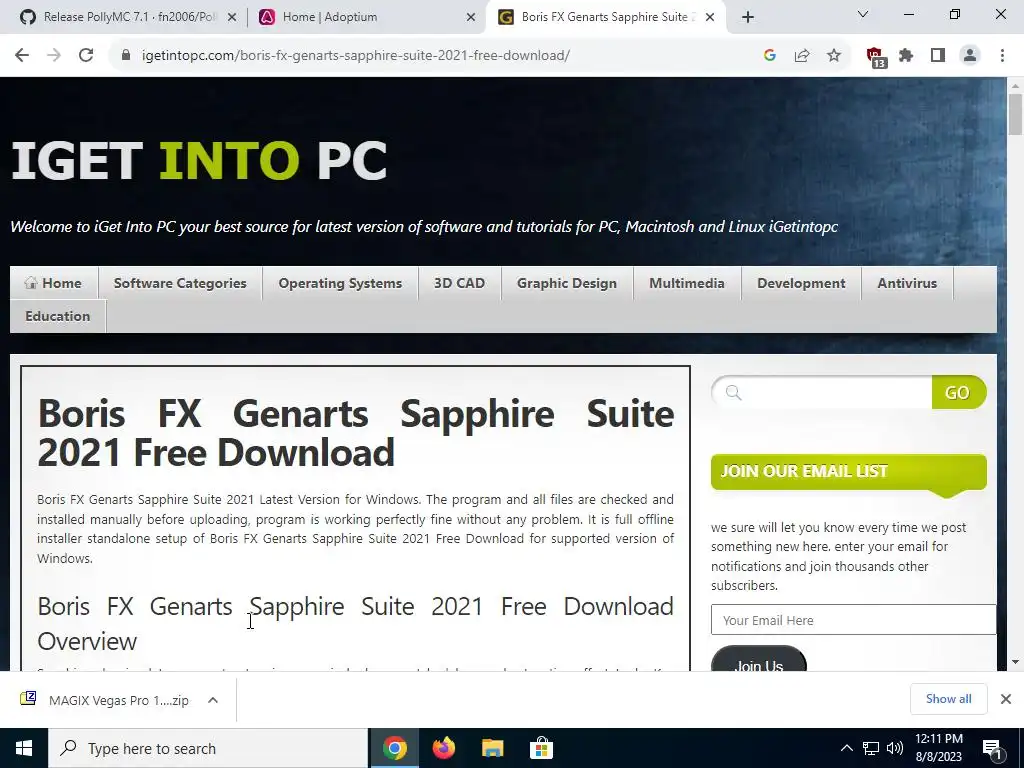Open File Explorer from the taskbar
The width and height of the screenshot is (1024, 768).
[492, 748]
